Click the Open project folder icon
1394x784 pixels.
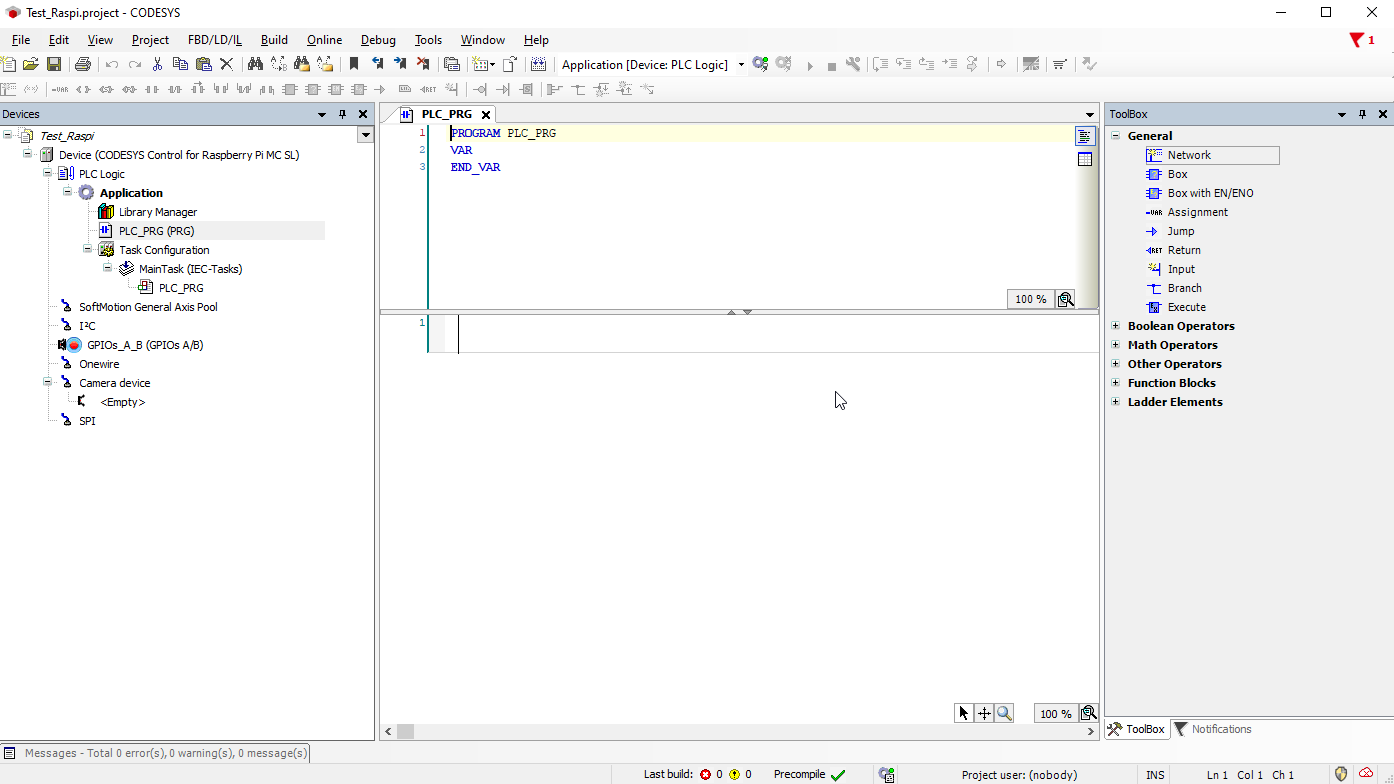pos(31,64)
